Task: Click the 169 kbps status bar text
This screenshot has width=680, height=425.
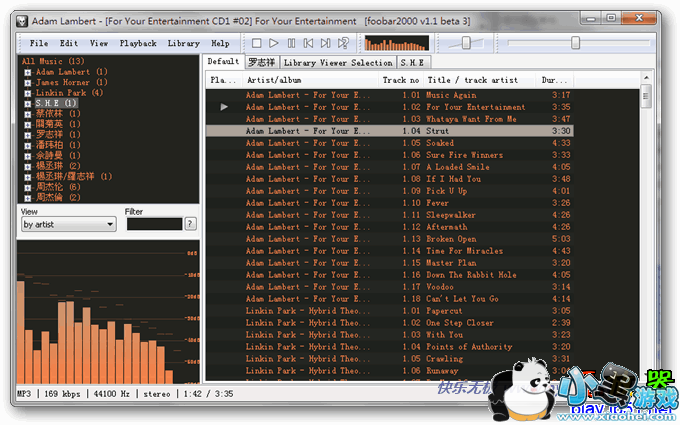Action: (x=62, y=394)
